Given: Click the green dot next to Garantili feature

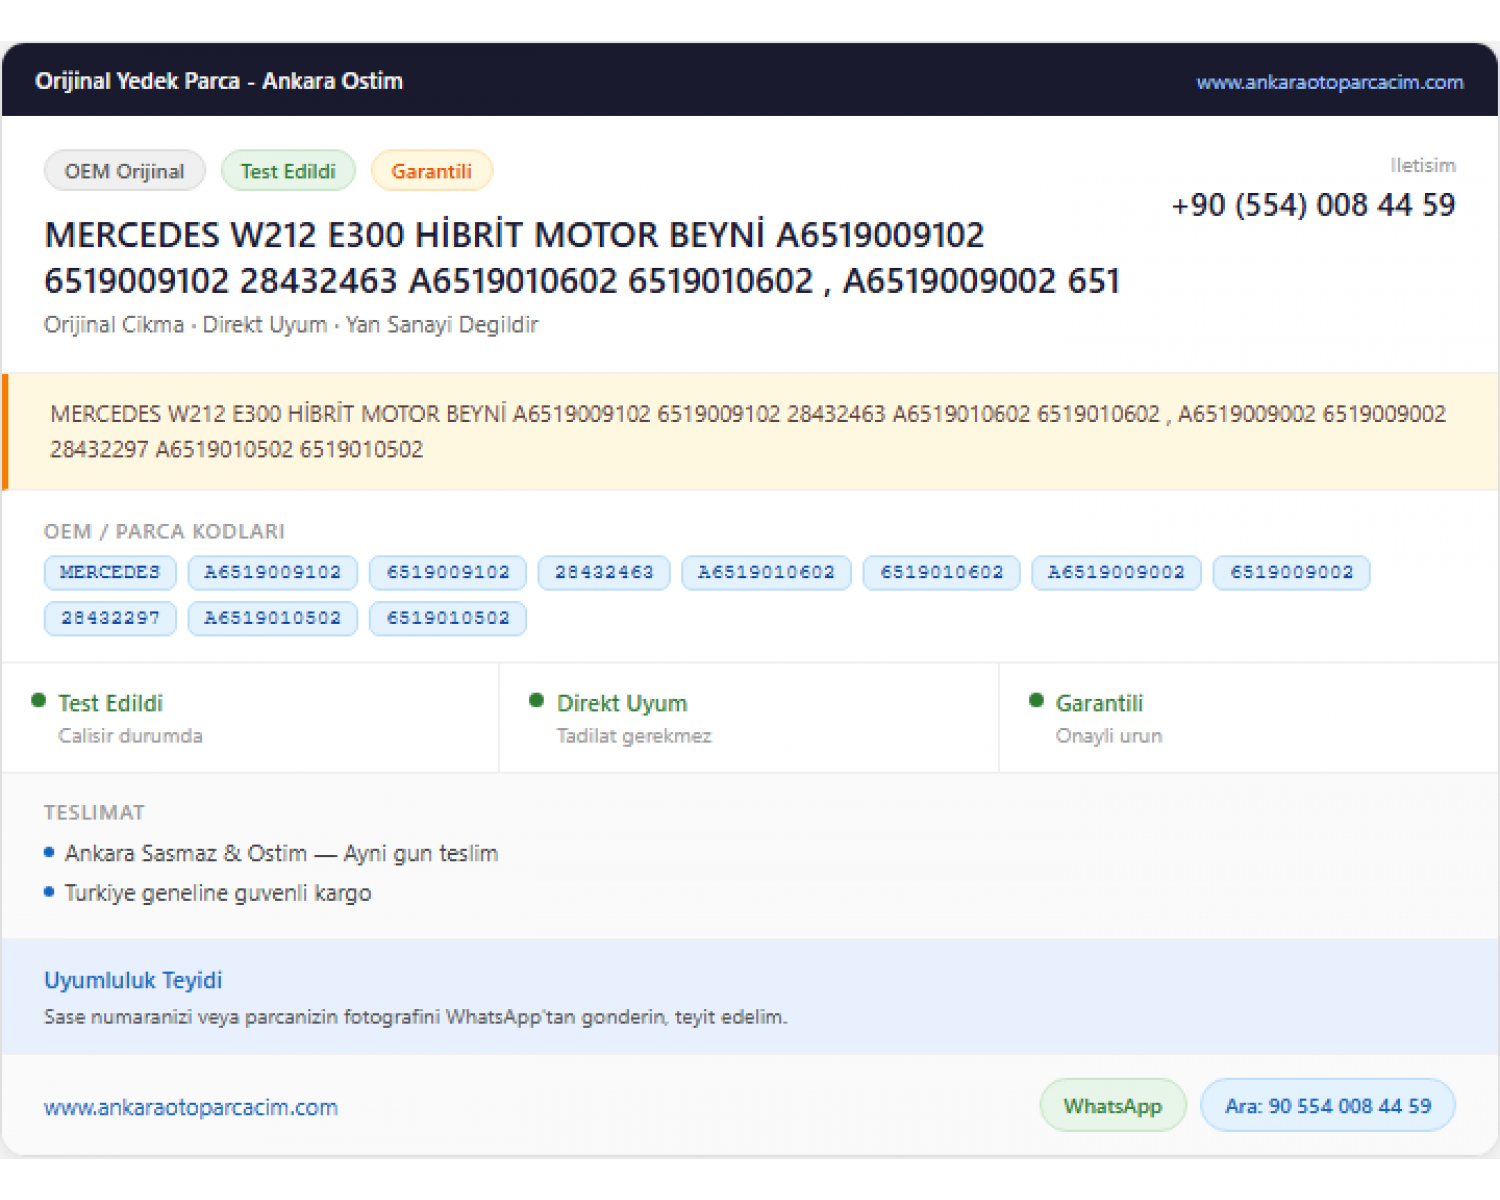Looking at the screenshot, I should [1036, 701].
